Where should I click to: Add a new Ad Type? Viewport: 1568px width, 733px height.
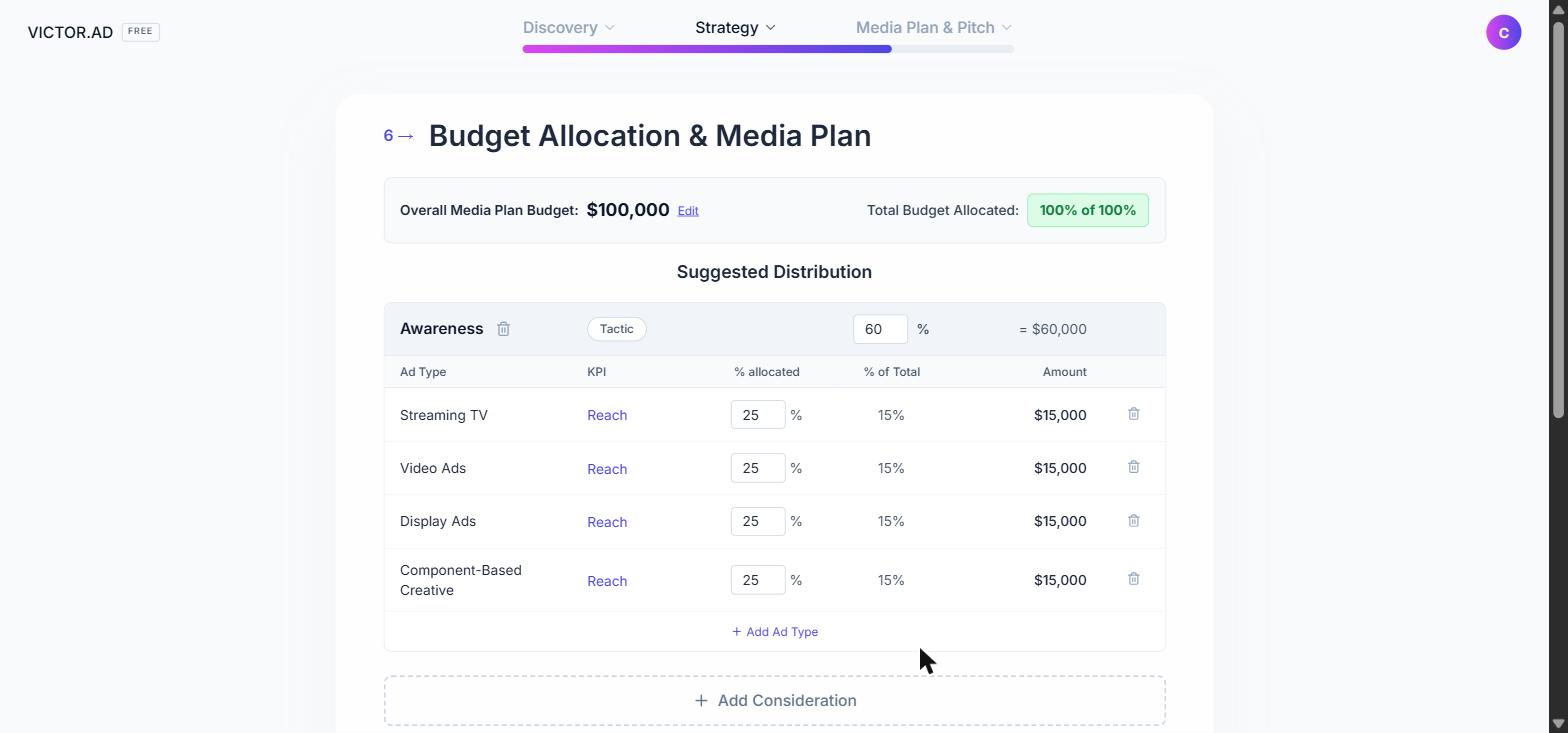pyautogui.click(x=775, y=632)
